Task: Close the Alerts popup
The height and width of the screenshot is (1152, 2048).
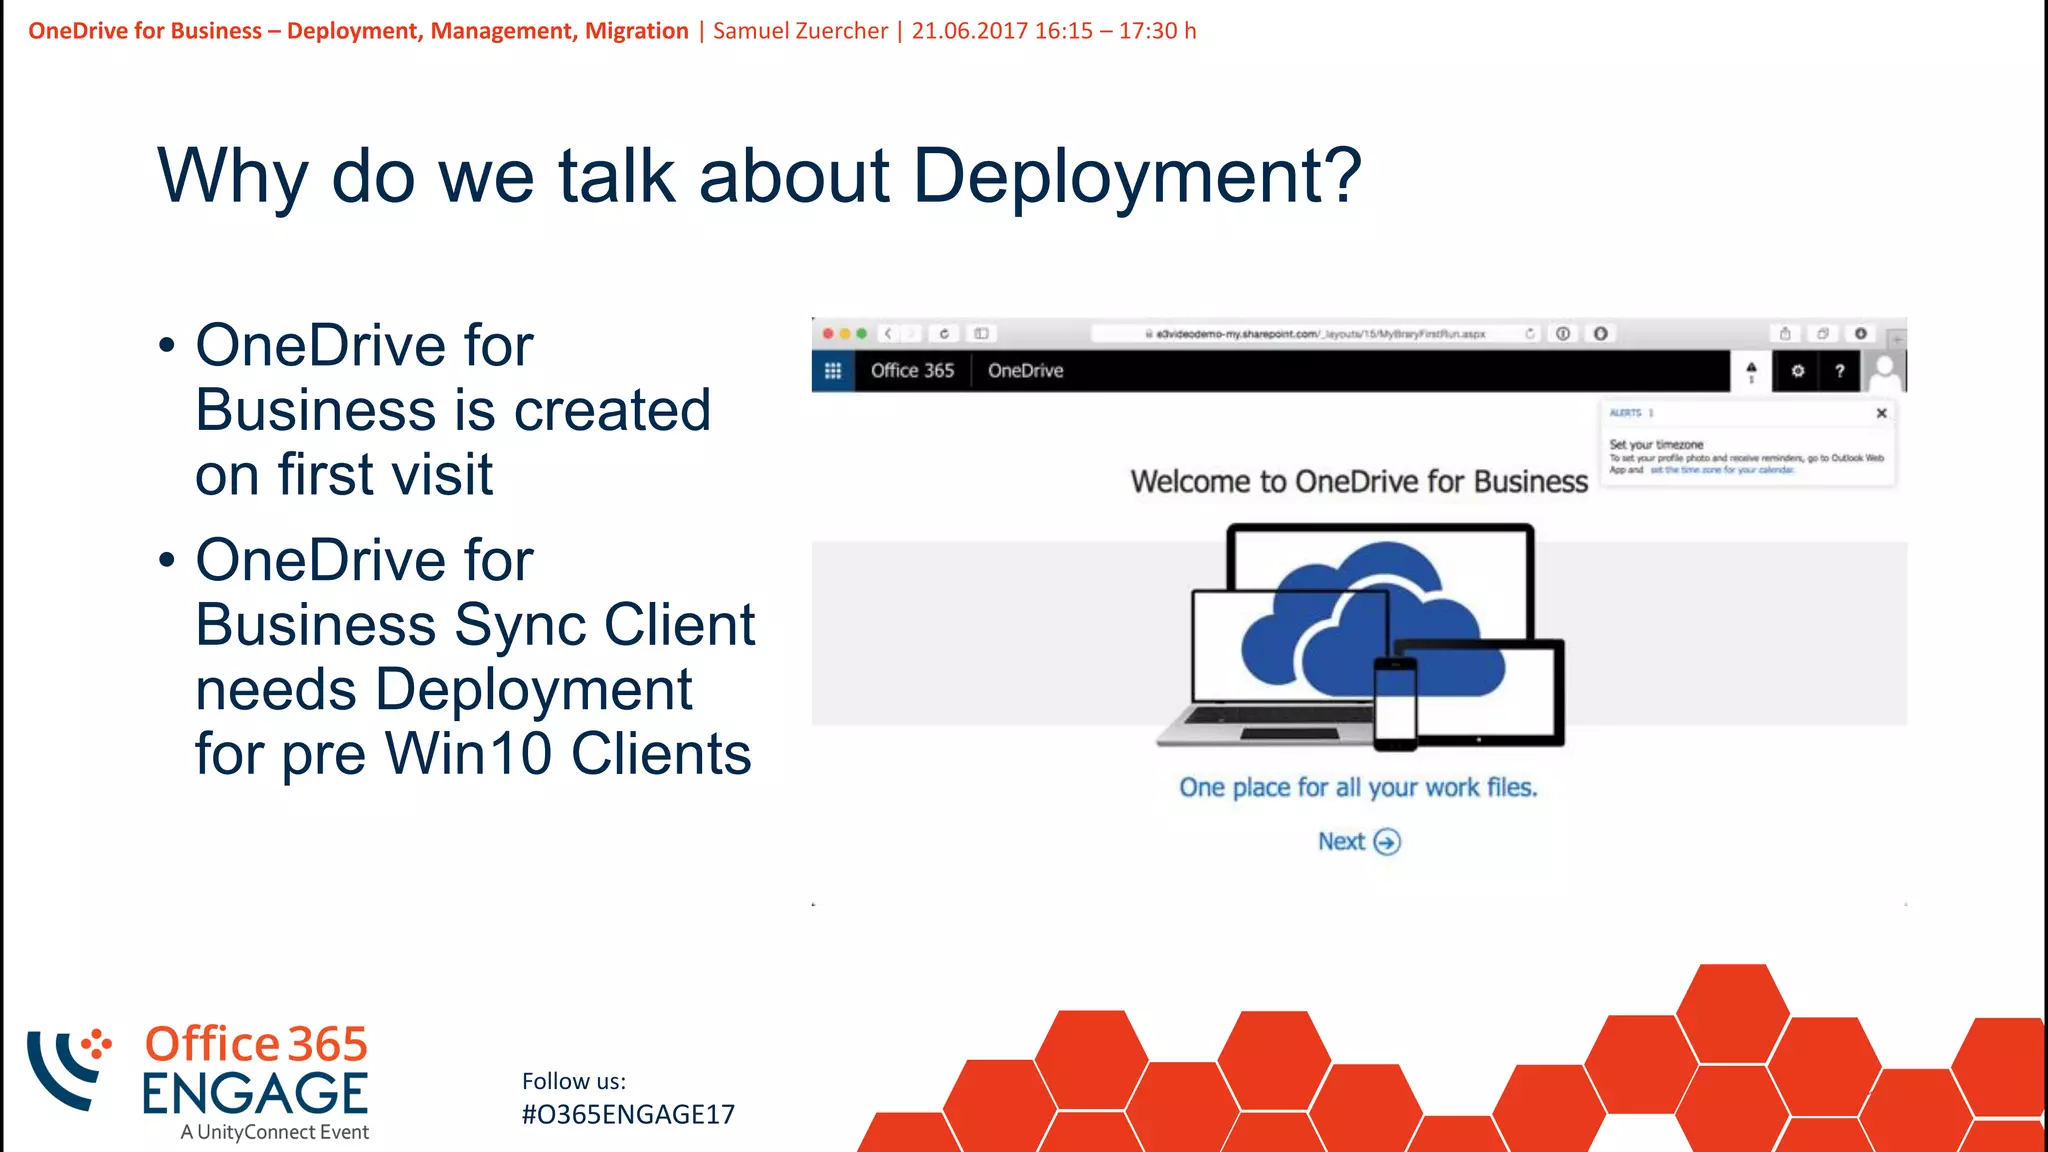Action: 1881,413
